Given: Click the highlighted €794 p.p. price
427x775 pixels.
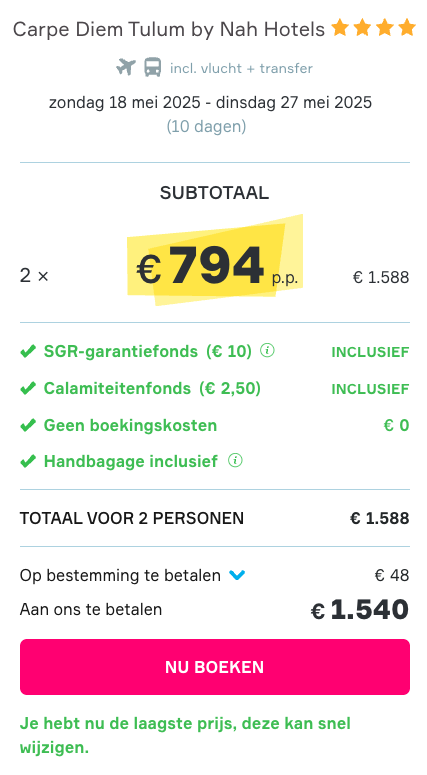Looking at the screenshot, I should [215, 264].
